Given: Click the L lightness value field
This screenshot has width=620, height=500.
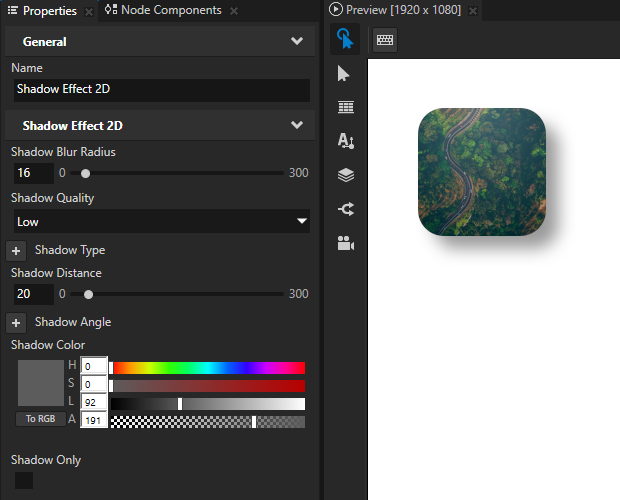Looking at the screenshot, I should pos(94,402).
